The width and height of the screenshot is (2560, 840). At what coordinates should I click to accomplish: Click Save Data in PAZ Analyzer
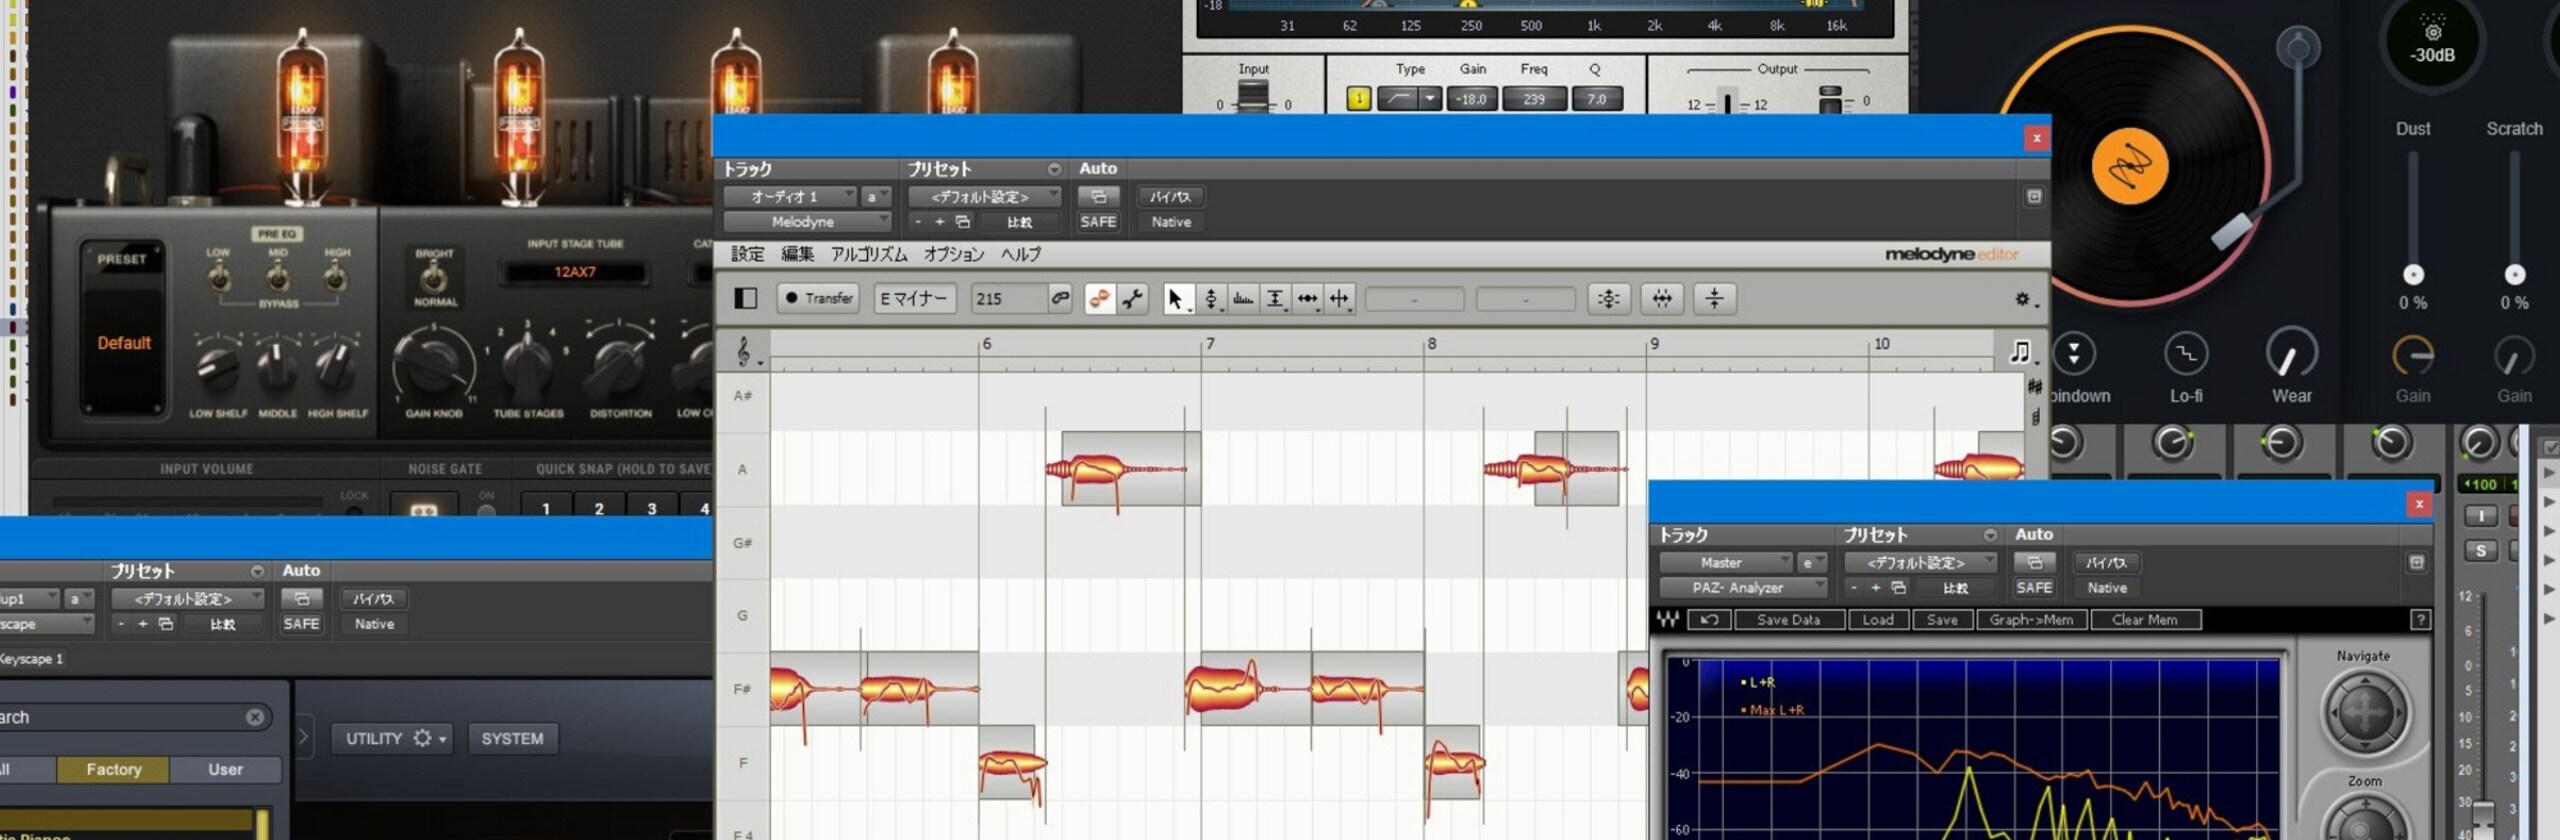click(x=1788, y=620)
